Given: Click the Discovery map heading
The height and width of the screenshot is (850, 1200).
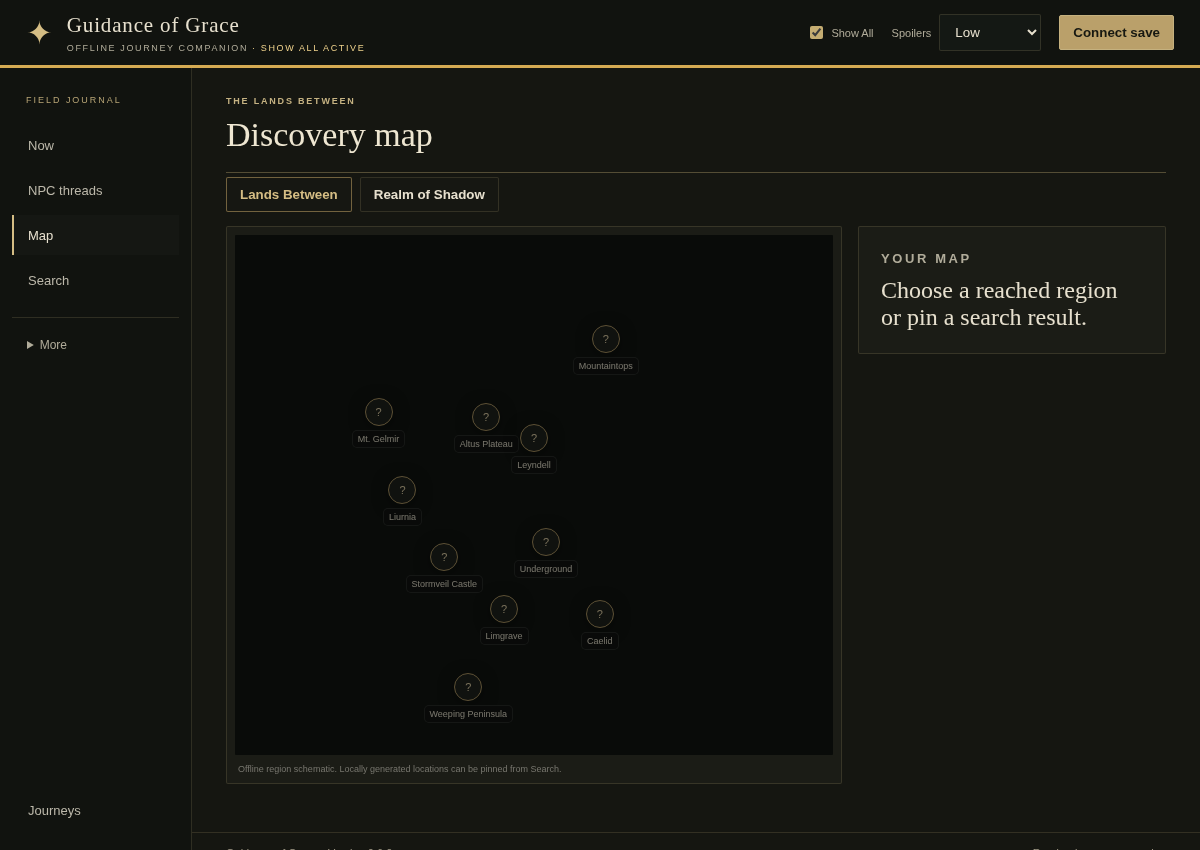Looking at the screenshot, I should click(x=329, y=135).
